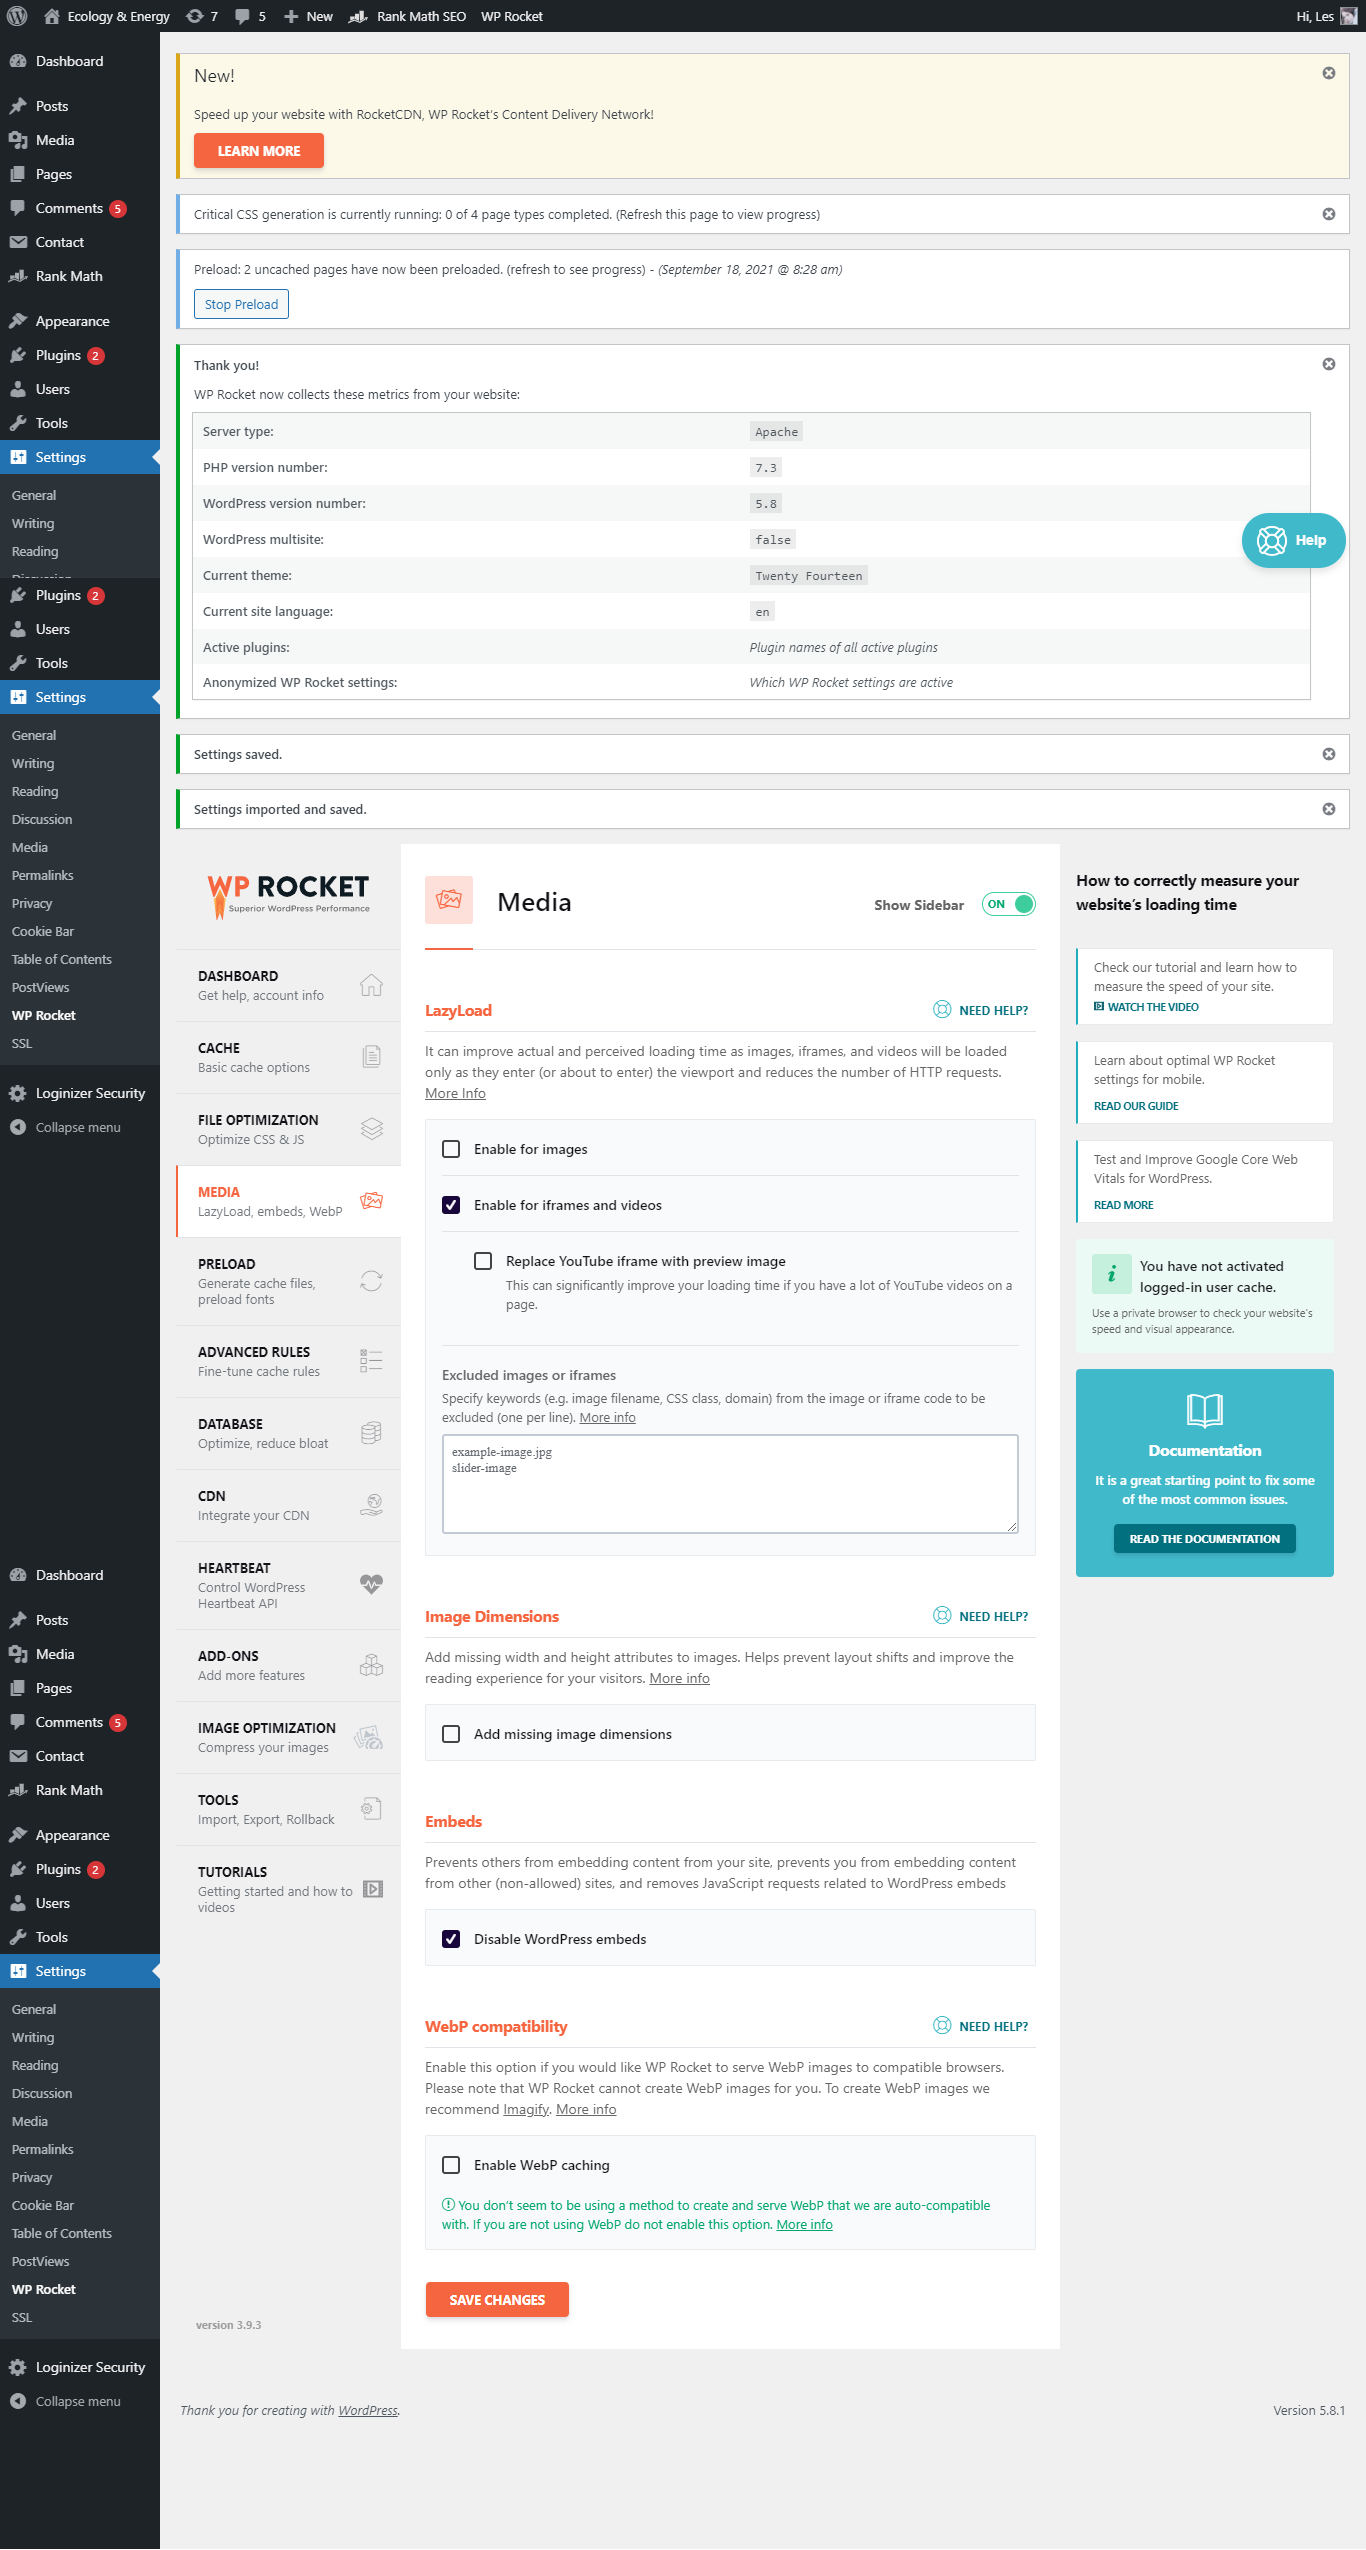Click the Advanced Rules list icon

coord(371,1361)
